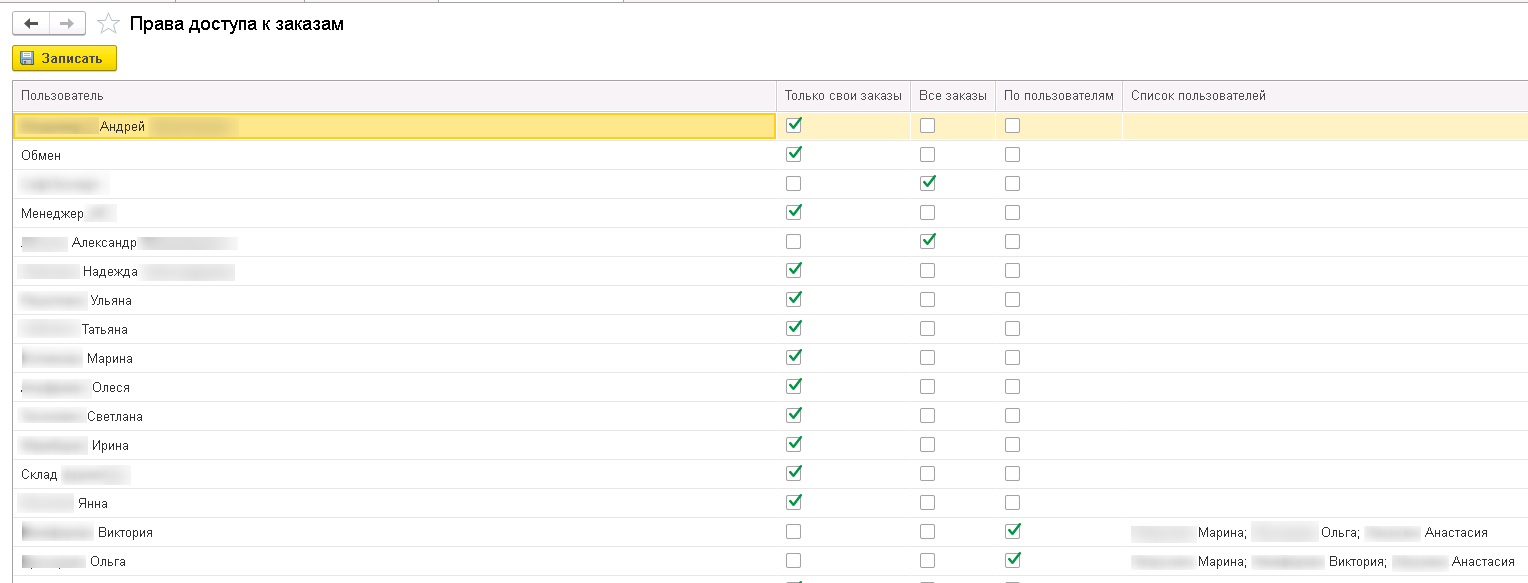Image resolution: width=1528 pixels, height=583 pixels.
Task: Add page to favorites with star icon
Action: pyautogui.click(x=108, y=24)
